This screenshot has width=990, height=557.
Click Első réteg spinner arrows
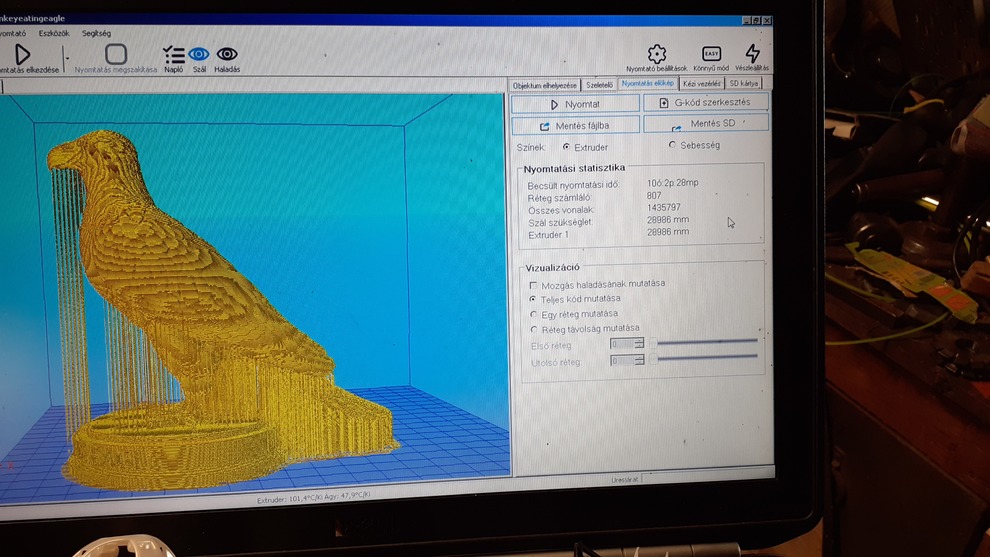[x=639, y=344]
